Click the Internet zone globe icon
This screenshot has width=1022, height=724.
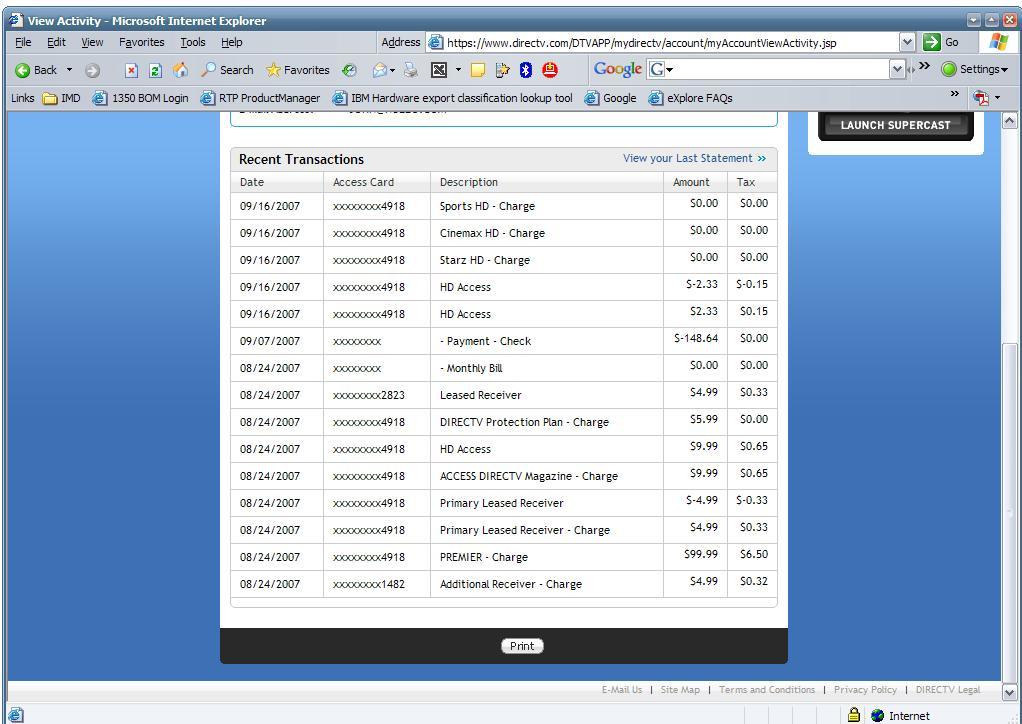[877, 716]
